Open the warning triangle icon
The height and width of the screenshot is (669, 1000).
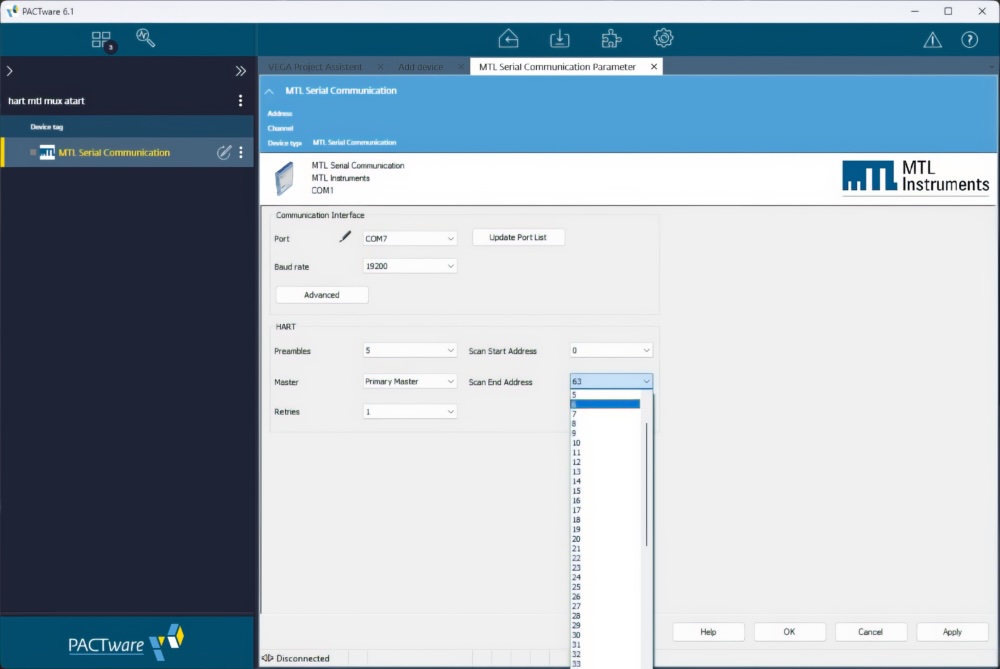(932, 40)
